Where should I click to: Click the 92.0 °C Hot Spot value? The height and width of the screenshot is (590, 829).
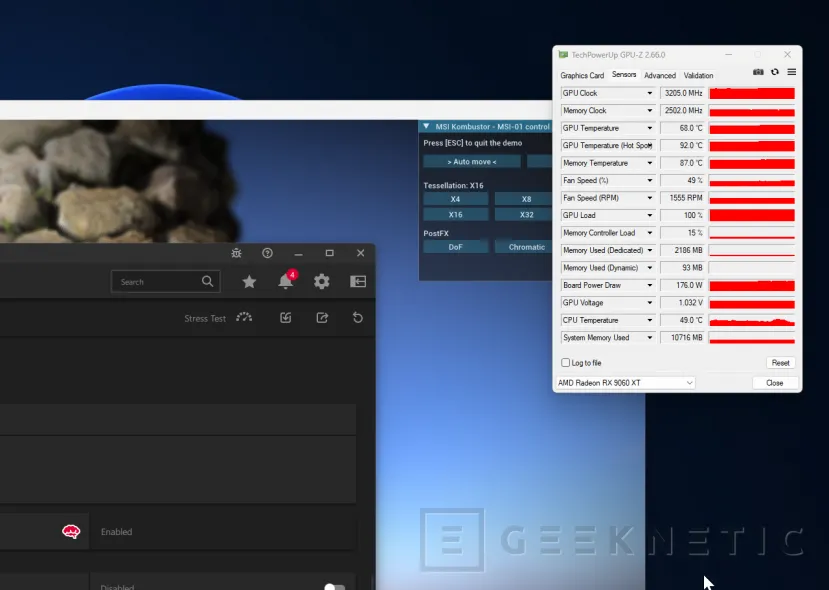pyautogui.click(x=683, y=145)
